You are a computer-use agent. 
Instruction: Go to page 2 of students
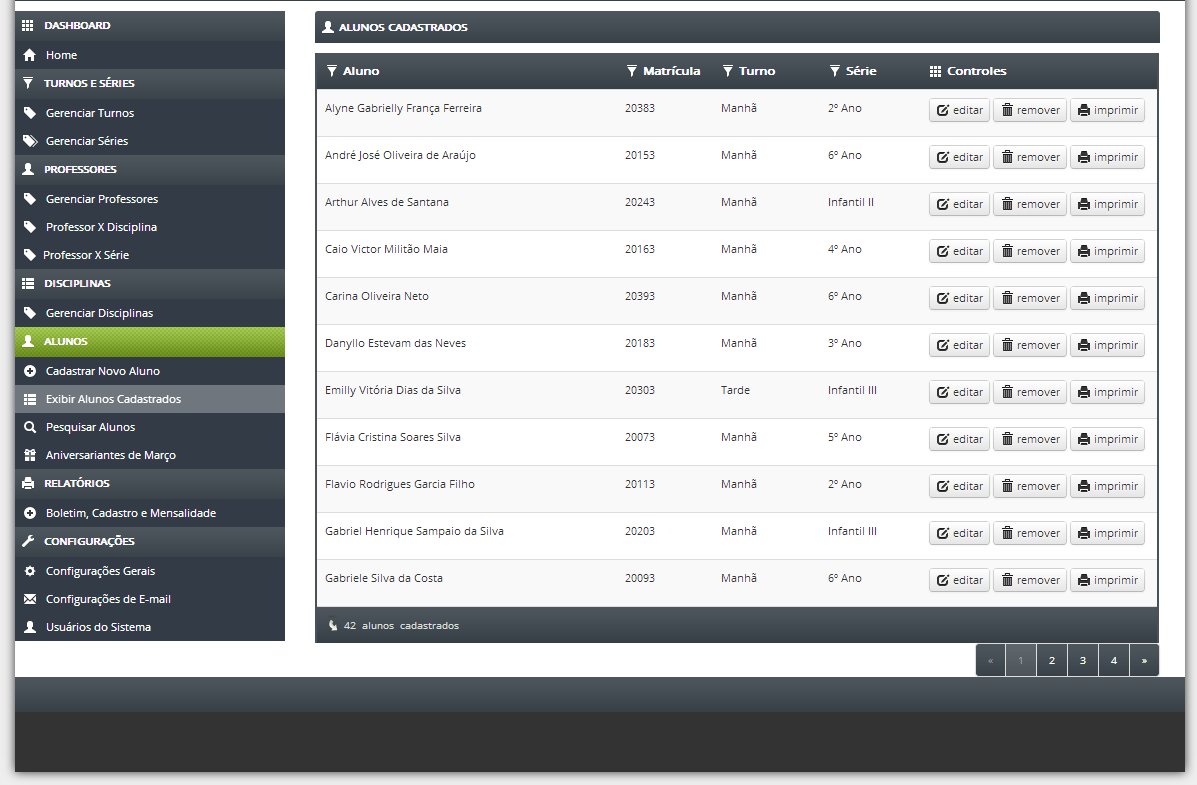pos(1052,661)
